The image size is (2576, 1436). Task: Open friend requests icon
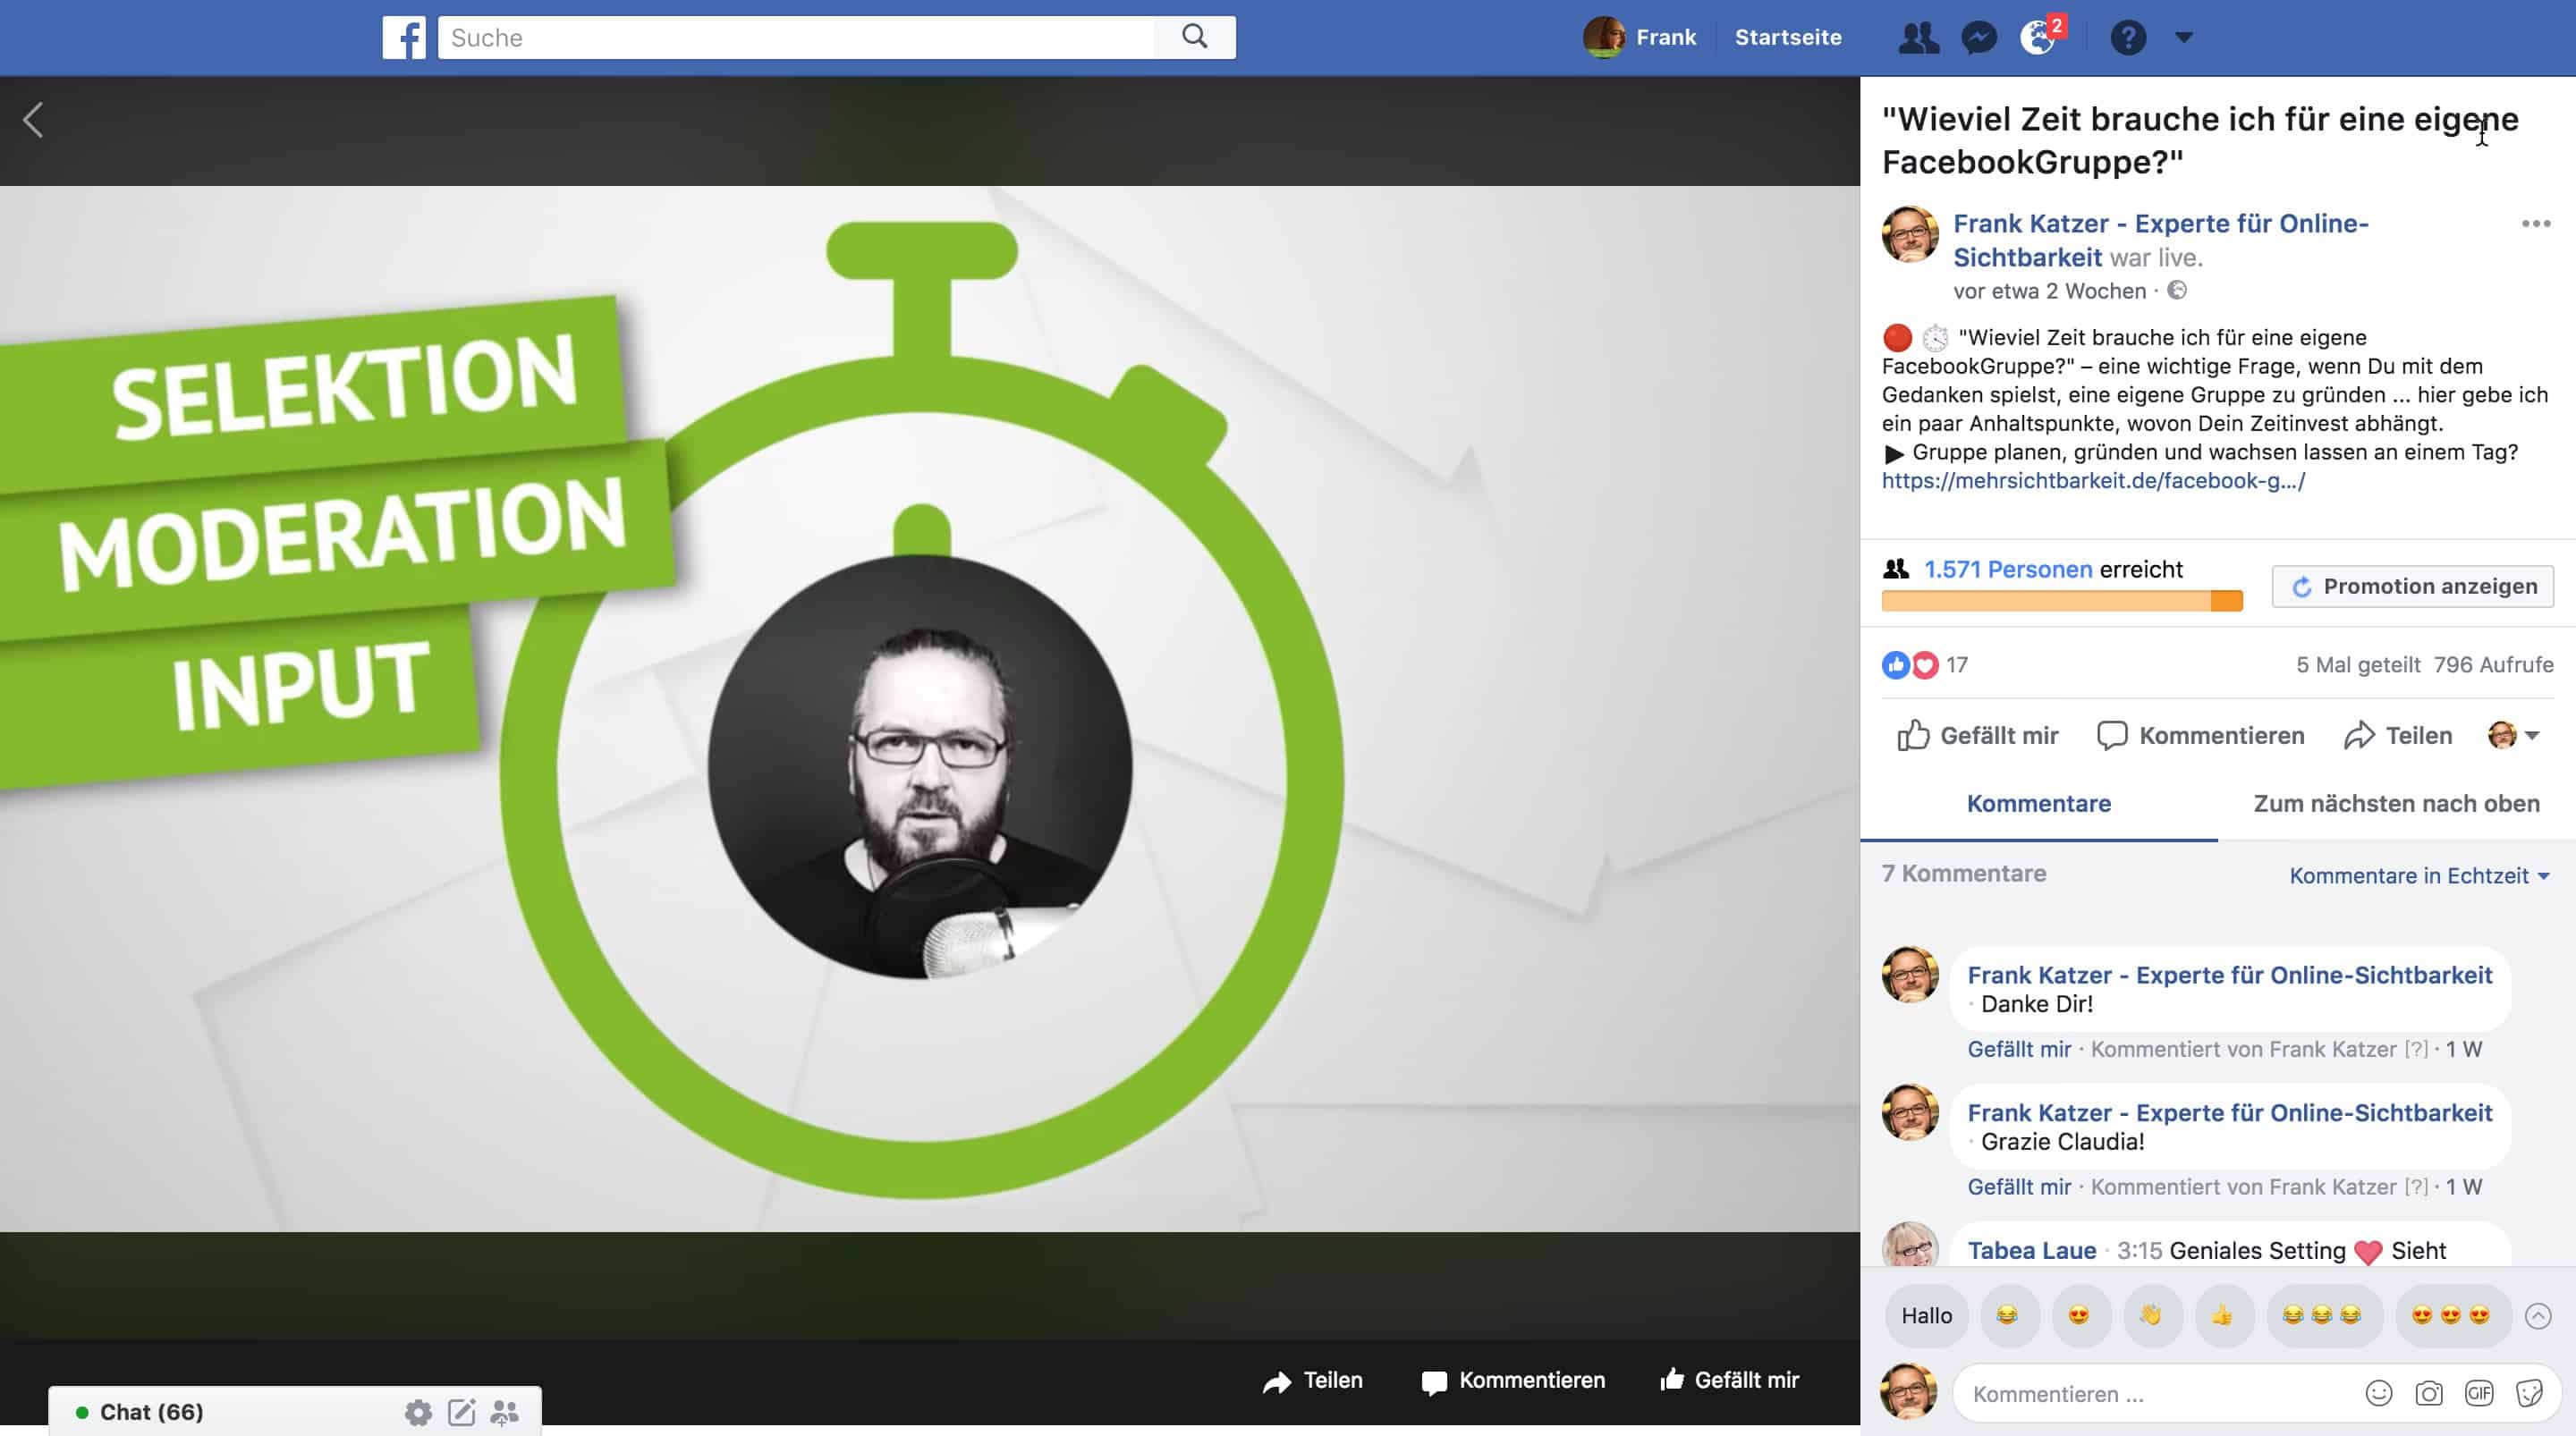click(x=1918, y=38)
